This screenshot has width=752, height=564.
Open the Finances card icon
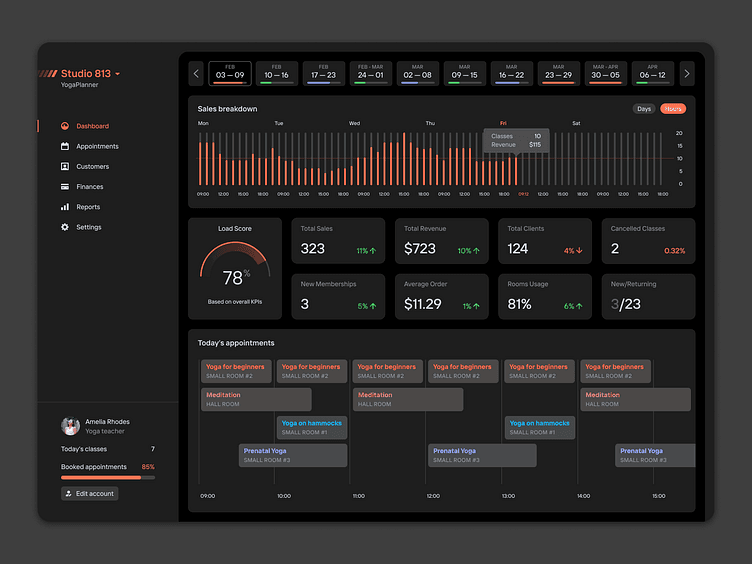65,187
